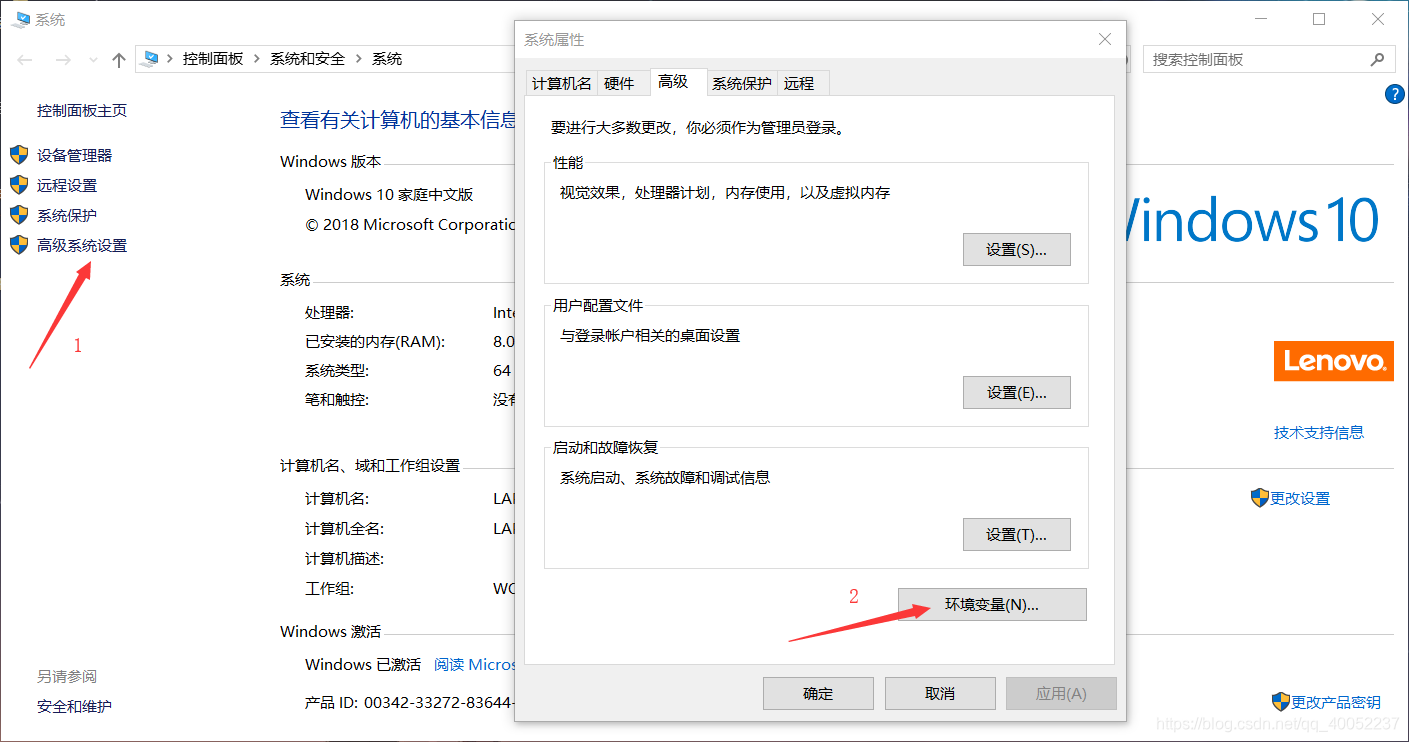
Task: Click shield icon beside 系统保护
Action: click(19, 215)
